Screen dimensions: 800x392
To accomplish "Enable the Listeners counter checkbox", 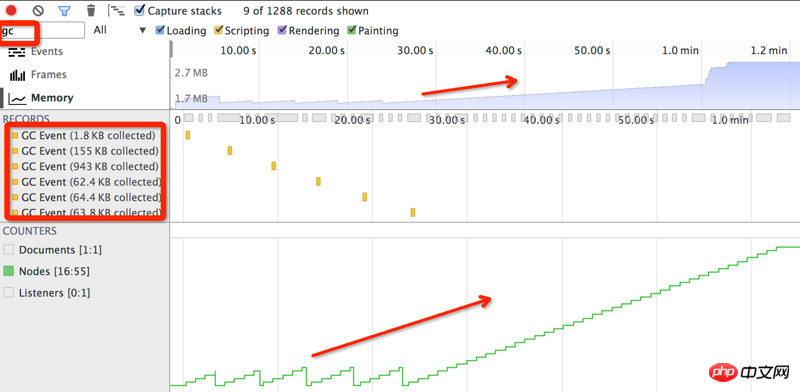I will [x=9, y=293].
